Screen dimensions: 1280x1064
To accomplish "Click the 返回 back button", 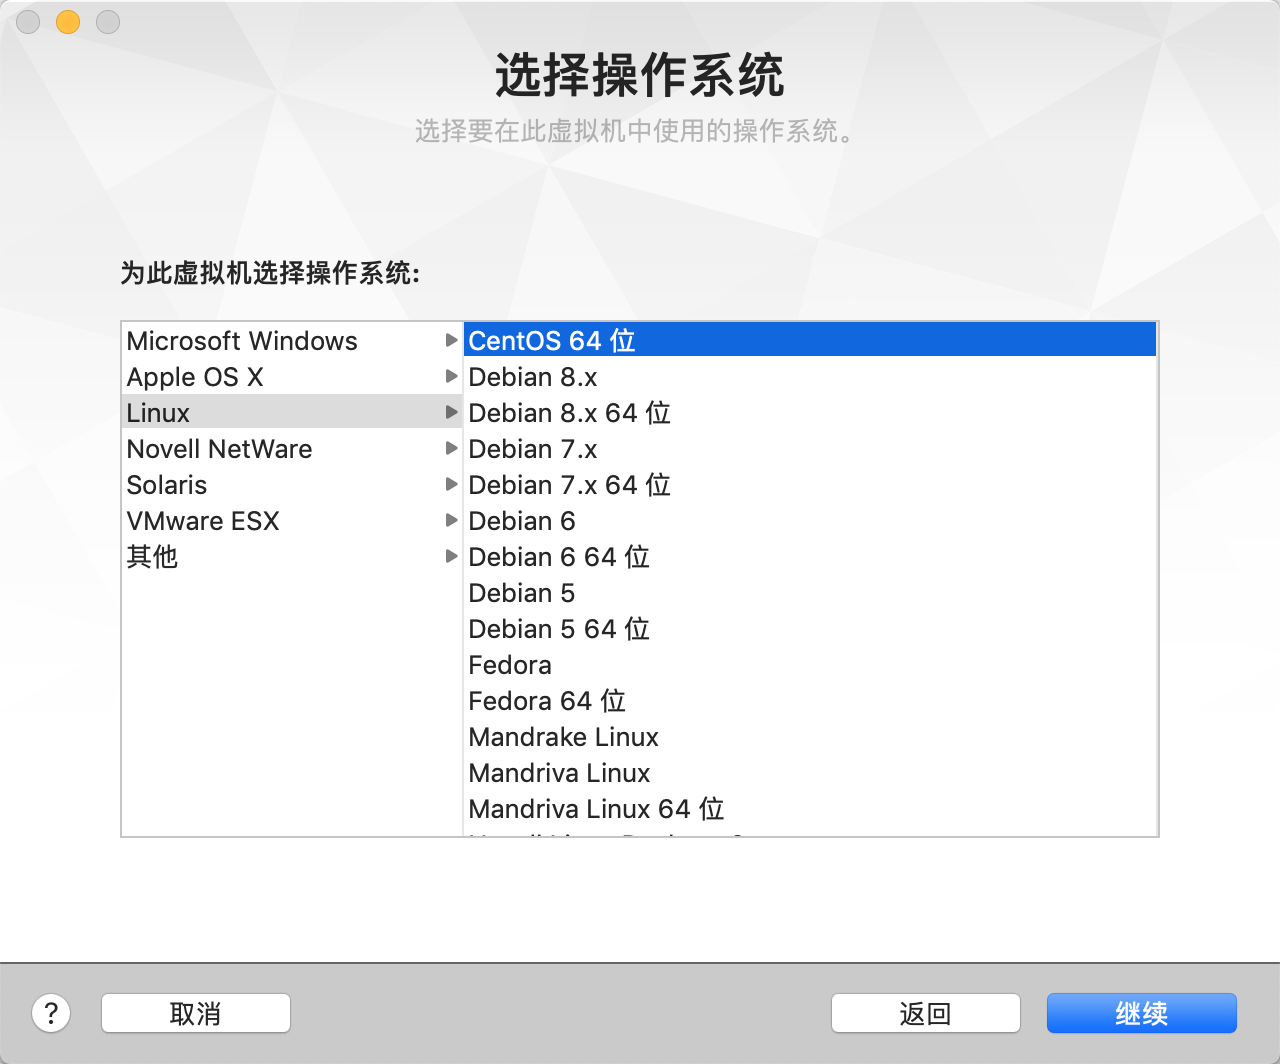I will click(926, 1013).
